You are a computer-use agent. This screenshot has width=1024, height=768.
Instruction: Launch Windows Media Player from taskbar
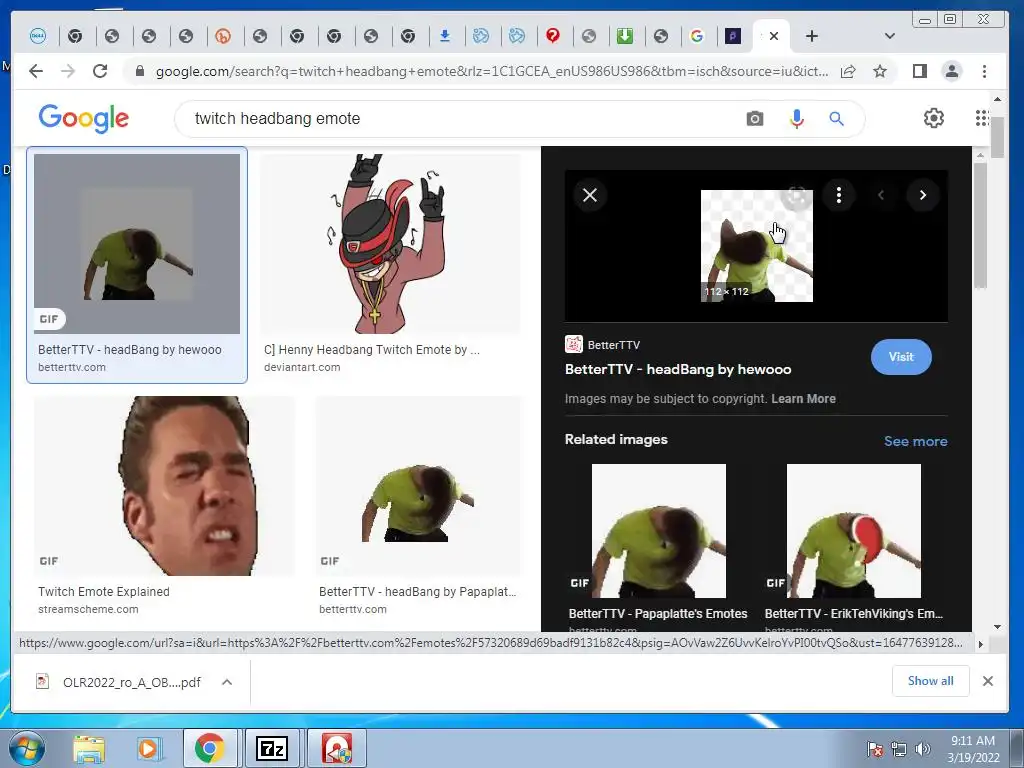coord(148,749)
